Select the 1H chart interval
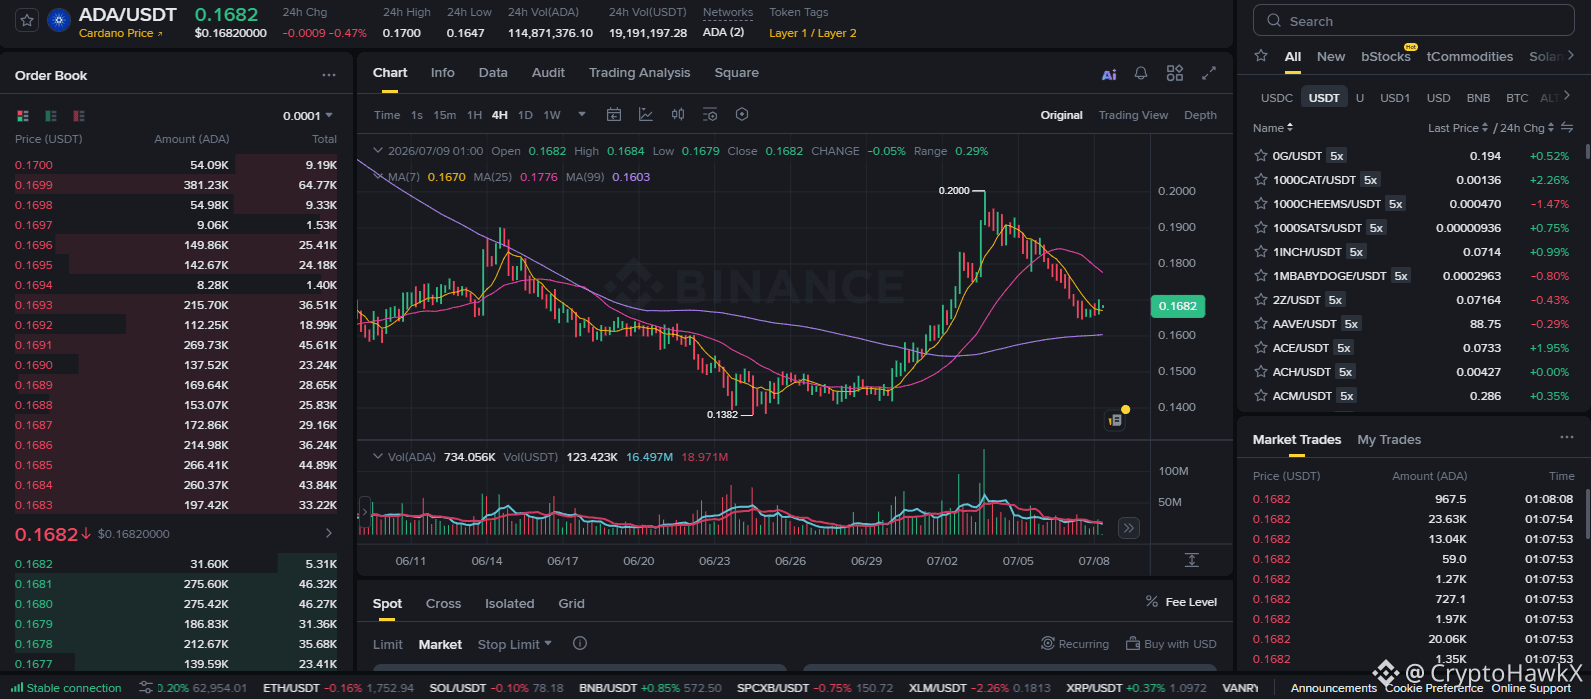This screenshot has width=1591, height=699. 474,115
